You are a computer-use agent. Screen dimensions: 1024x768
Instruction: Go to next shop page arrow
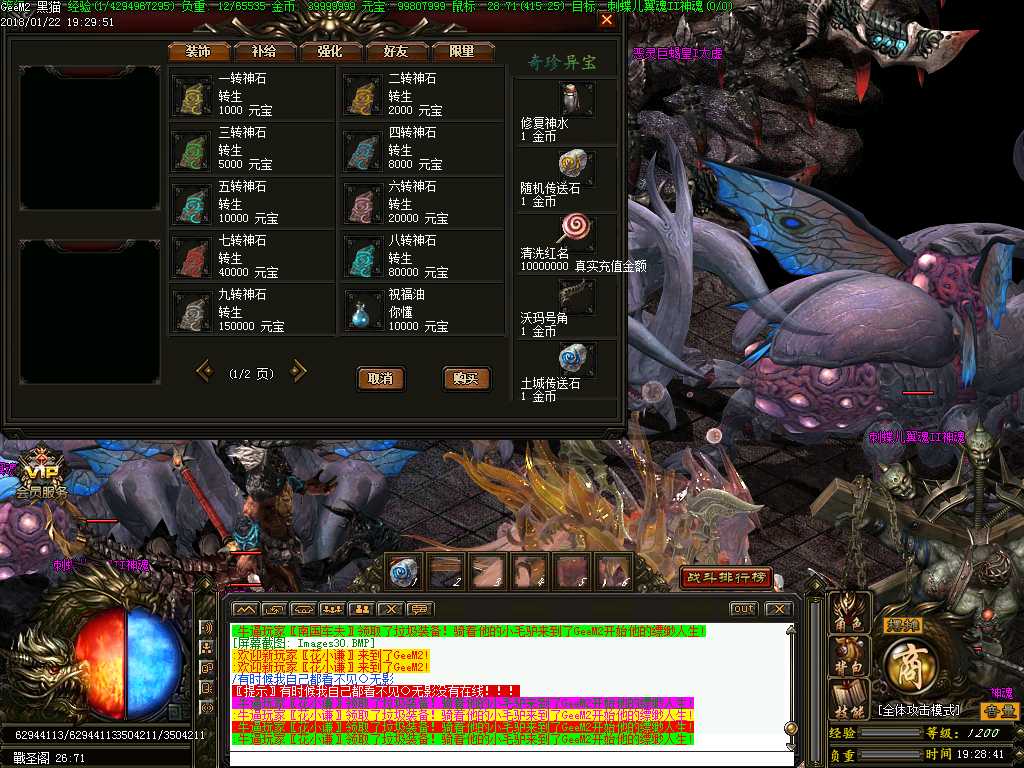coord(297,372)
